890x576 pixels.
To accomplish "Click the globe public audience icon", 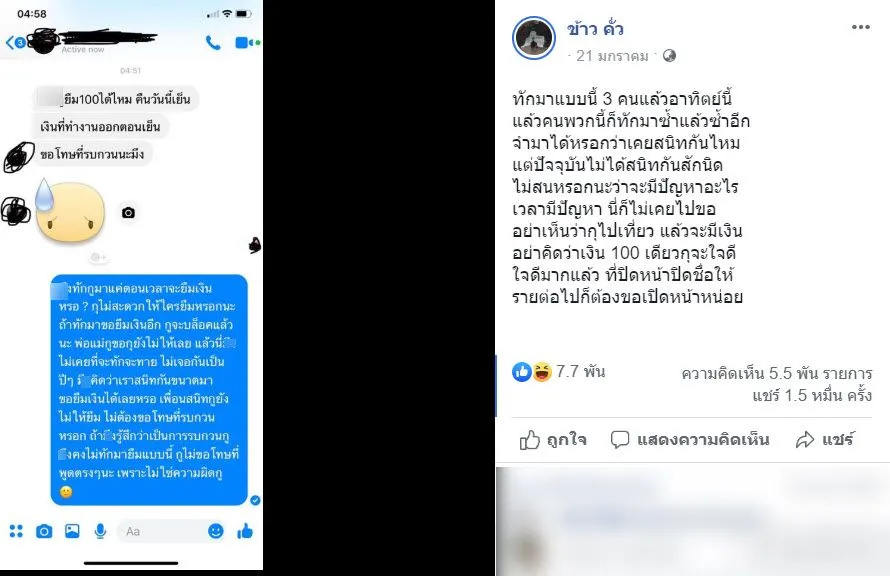I will point(669,56).
